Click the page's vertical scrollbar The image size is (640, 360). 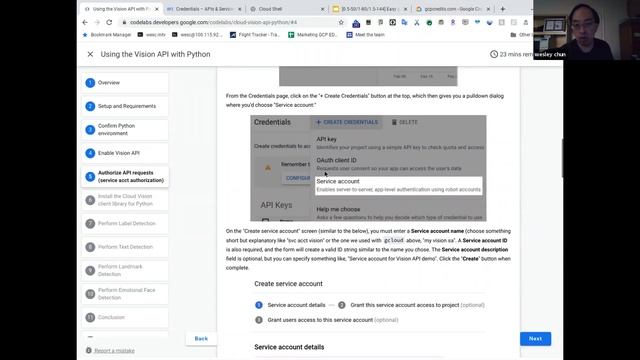(x=562, y=158)
